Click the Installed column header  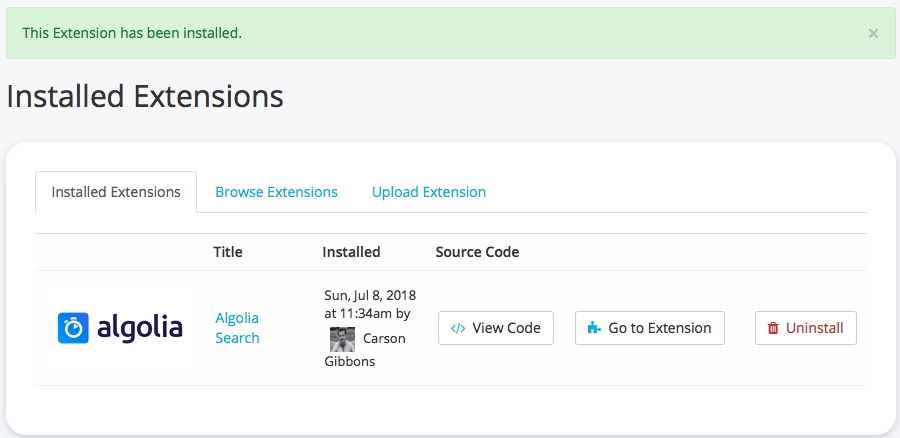point(351,252)
